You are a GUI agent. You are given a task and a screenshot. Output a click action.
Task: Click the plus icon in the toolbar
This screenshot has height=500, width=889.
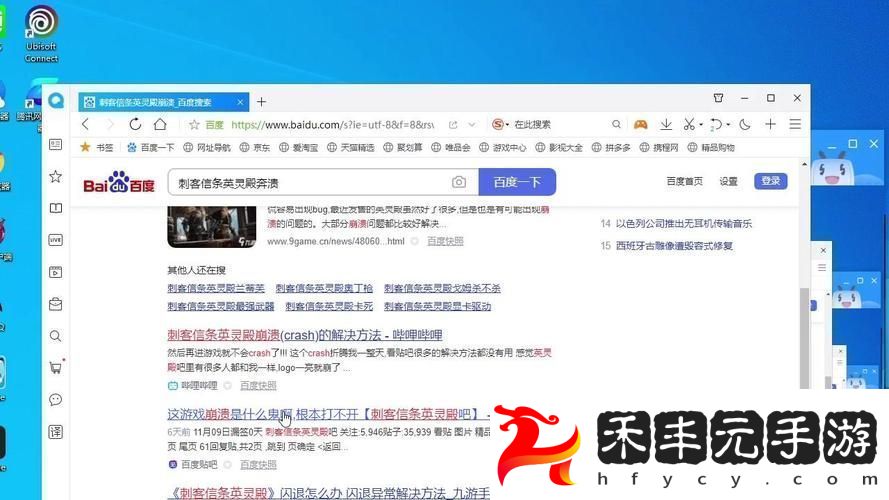pyautogui.click(x=771, y=124)
